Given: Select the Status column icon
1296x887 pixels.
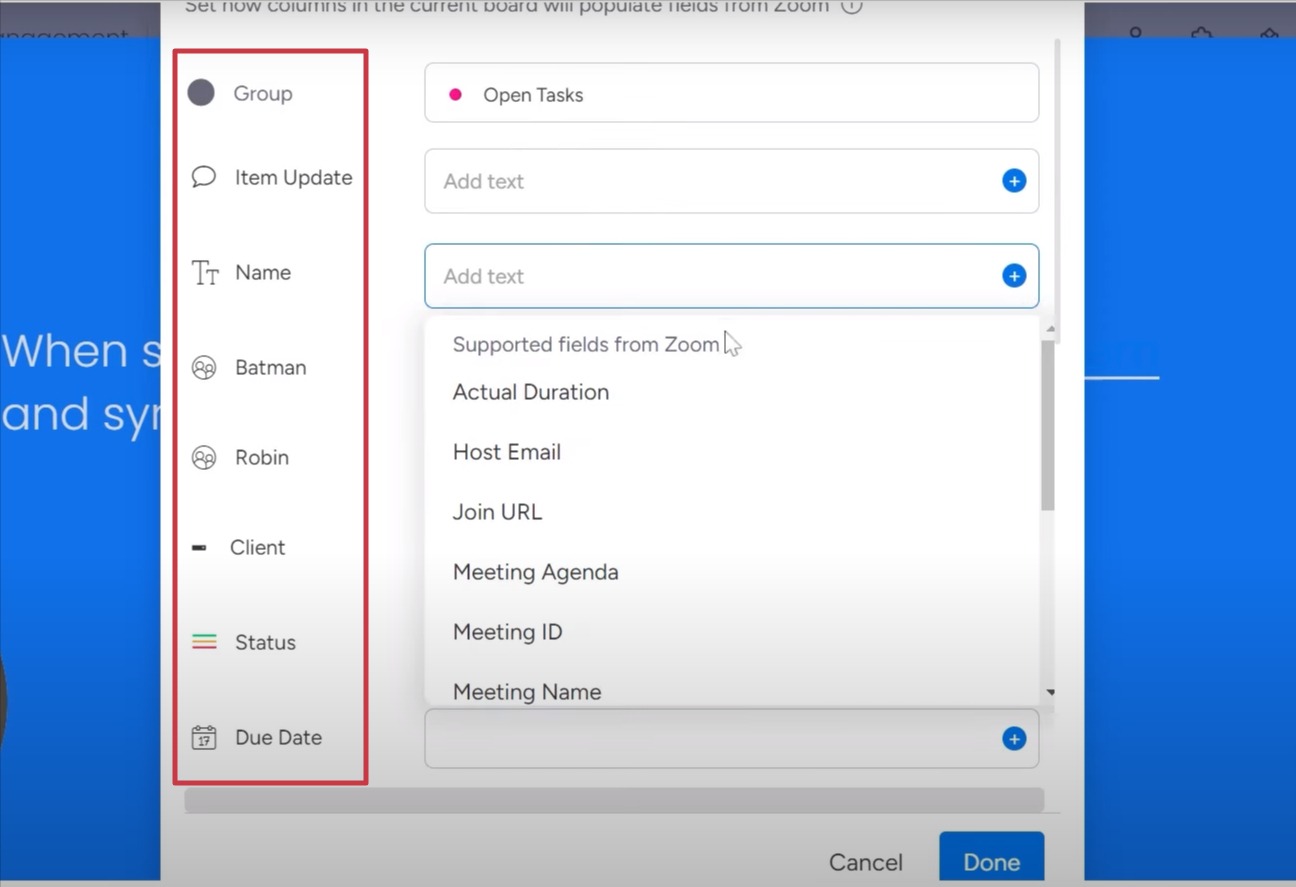Looking at the screenshot, I should coord(203,641).
